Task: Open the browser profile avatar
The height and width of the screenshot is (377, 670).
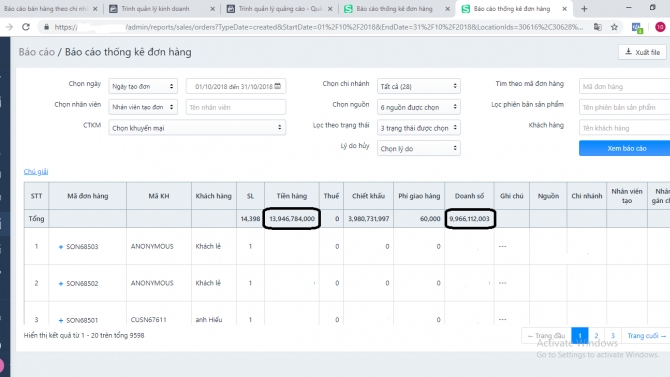Action: (660, 27)
